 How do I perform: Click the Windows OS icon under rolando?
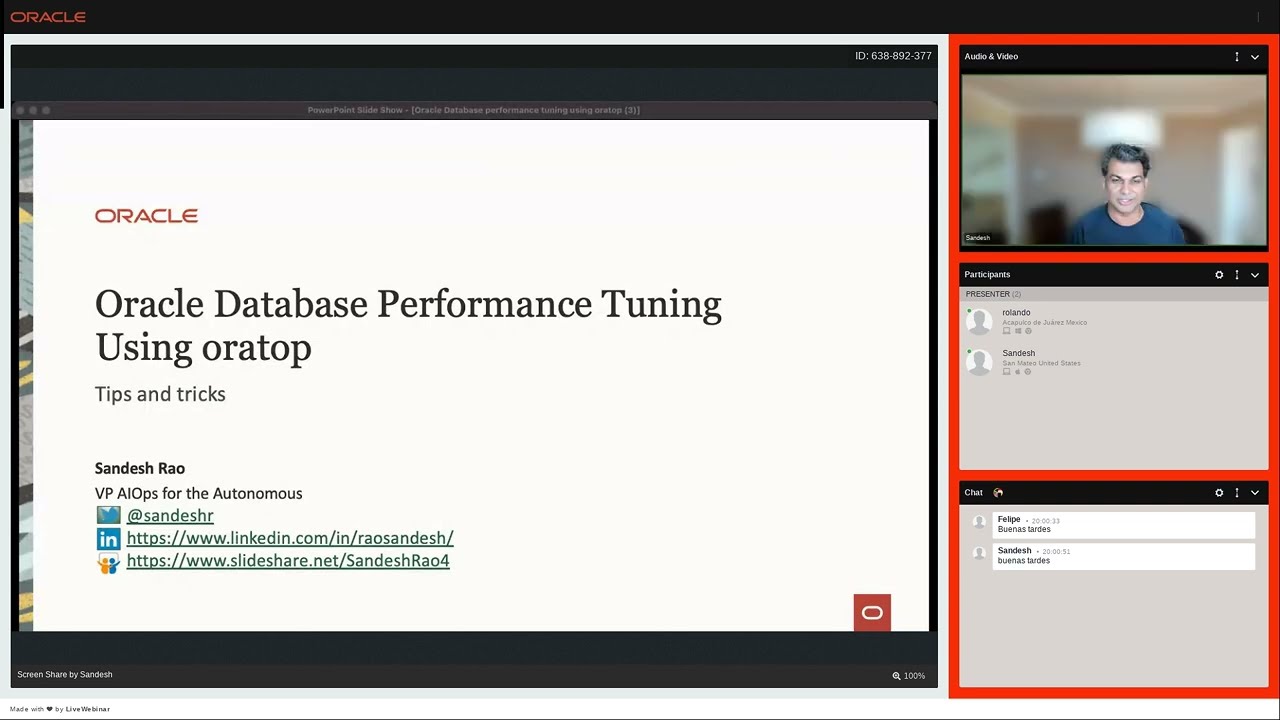pyautogui.click(x=1018, y=331)
